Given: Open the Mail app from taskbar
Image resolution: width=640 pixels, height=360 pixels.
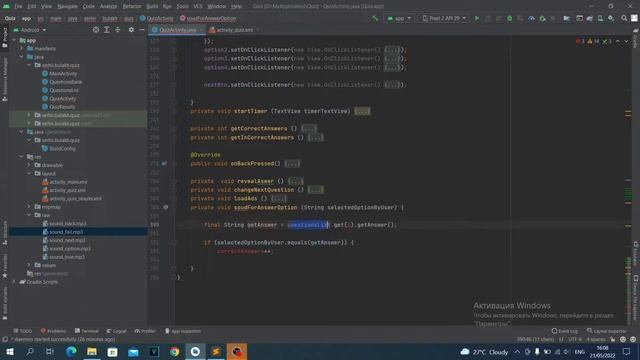Looking at the screenshot, I should click(133, 352).
